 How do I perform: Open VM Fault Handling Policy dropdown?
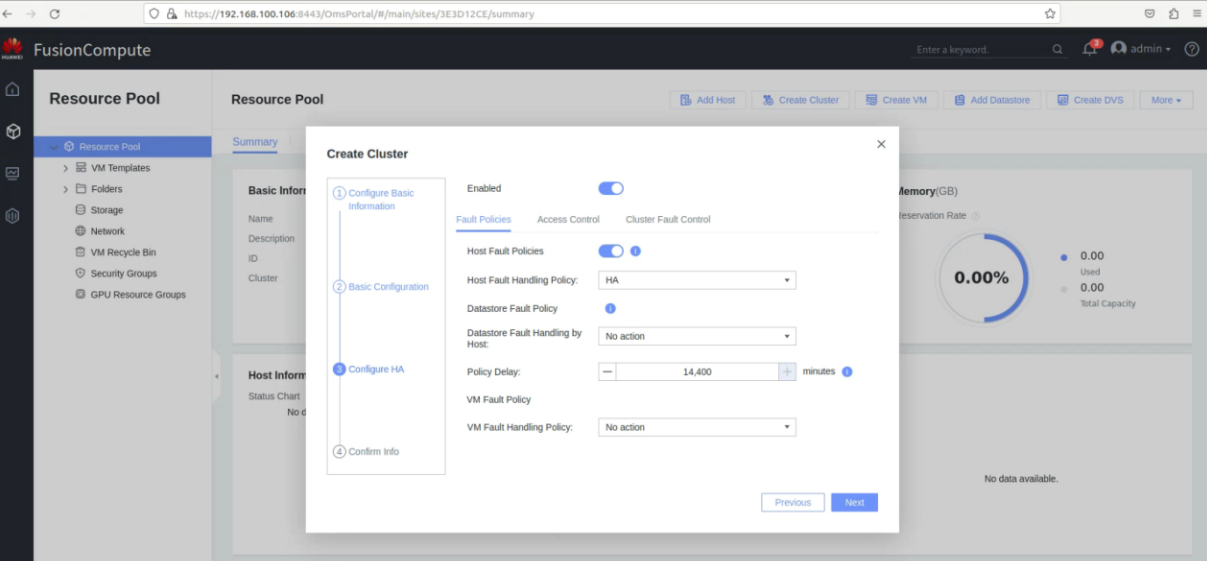(x=697, y=427)
